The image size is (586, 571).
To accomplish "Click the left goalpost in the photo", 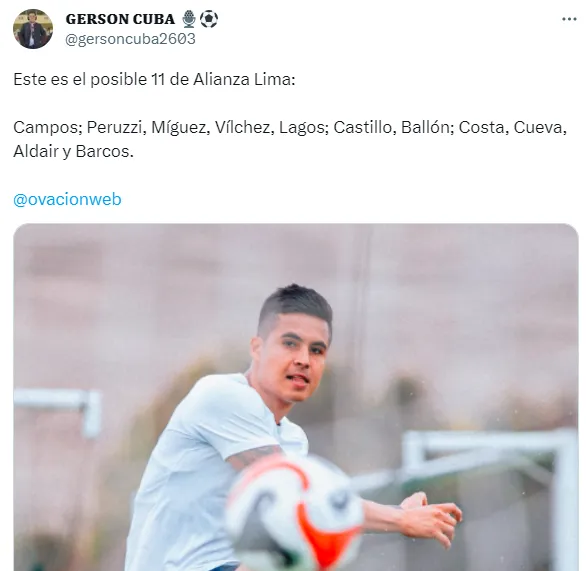I will (x=58, y=409).
